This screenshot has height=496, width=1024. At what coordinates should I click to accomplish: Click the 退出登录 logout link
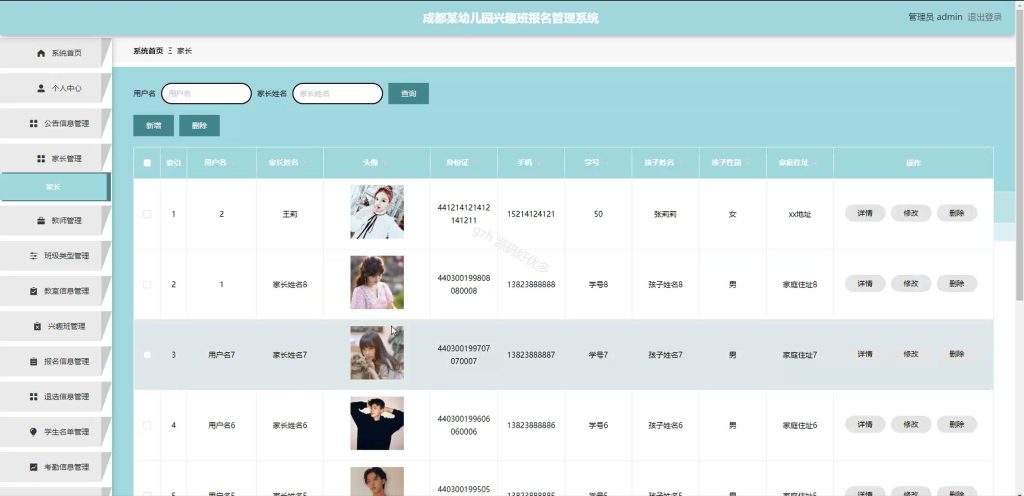(x=985, y=17)
